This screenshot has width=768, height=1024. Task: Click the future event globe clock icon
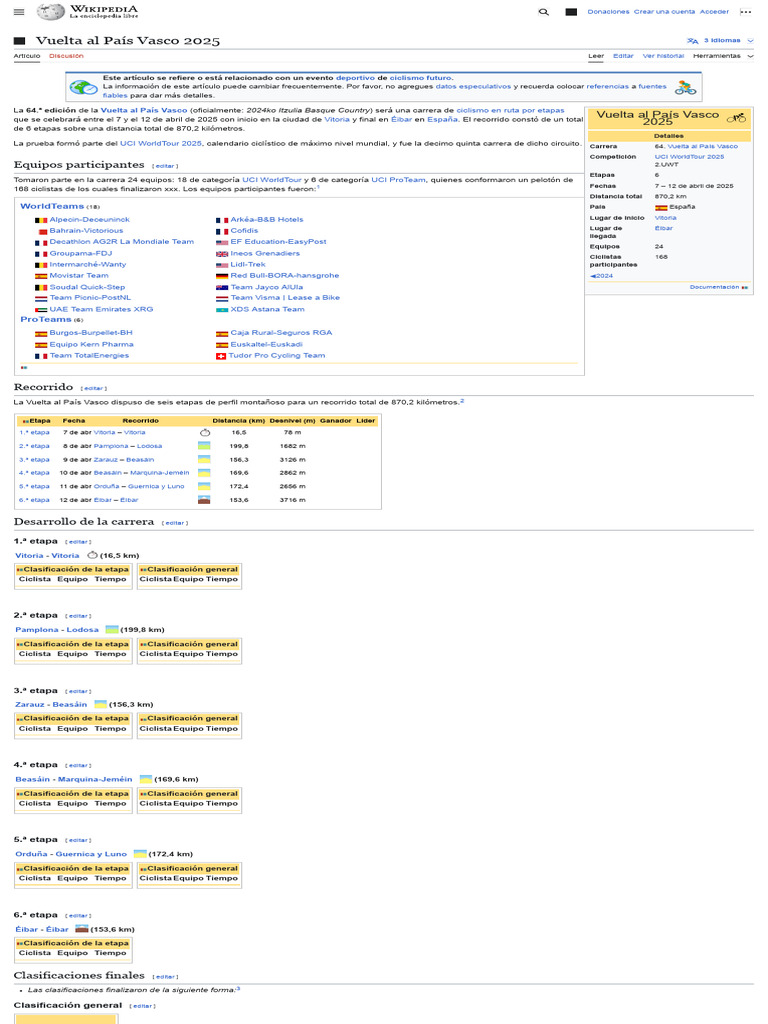click(84, 87)
